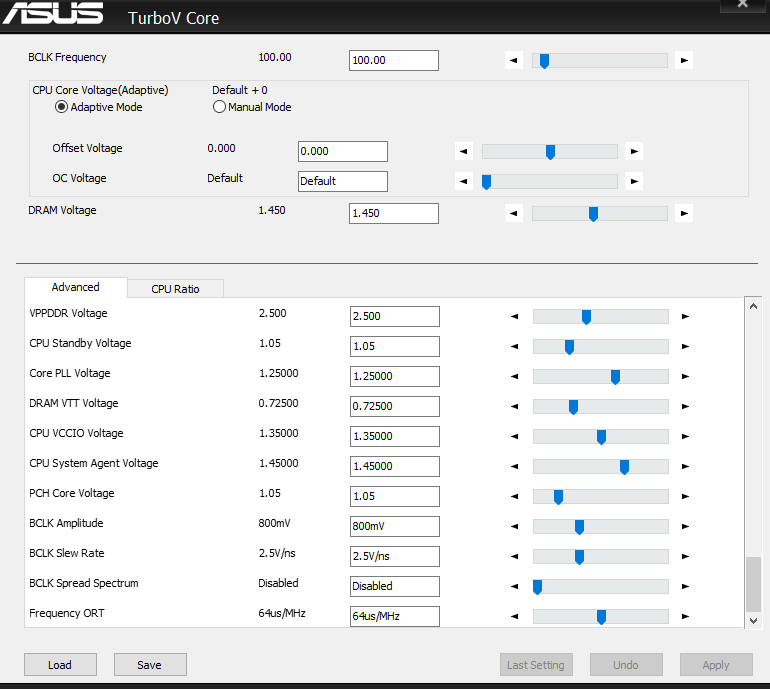Click the BCLK Frequency slider track
The height and width of the screenshot is (689, 770).
pos(600,61)
